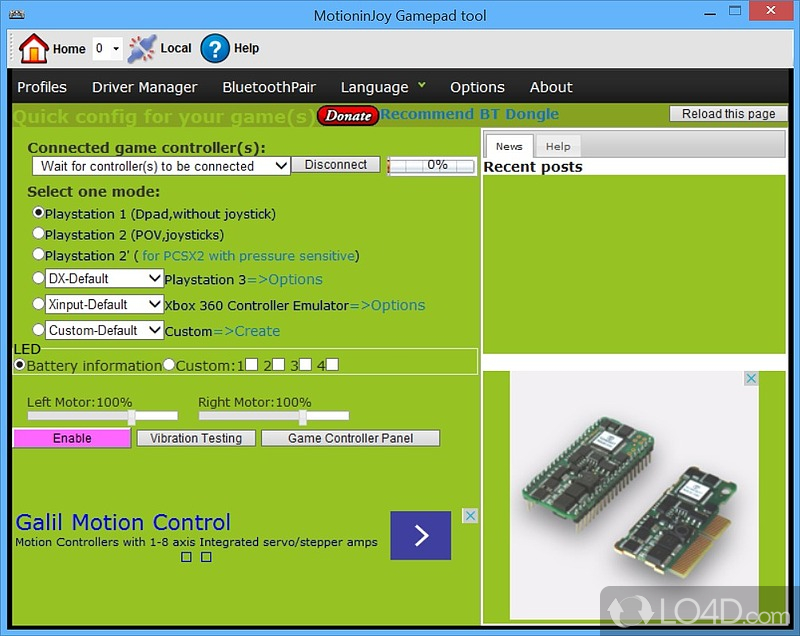Screen dimensions: 800x636
Task: Select Xbox 360 Controller Emulator radio
Action: (38, 303)
